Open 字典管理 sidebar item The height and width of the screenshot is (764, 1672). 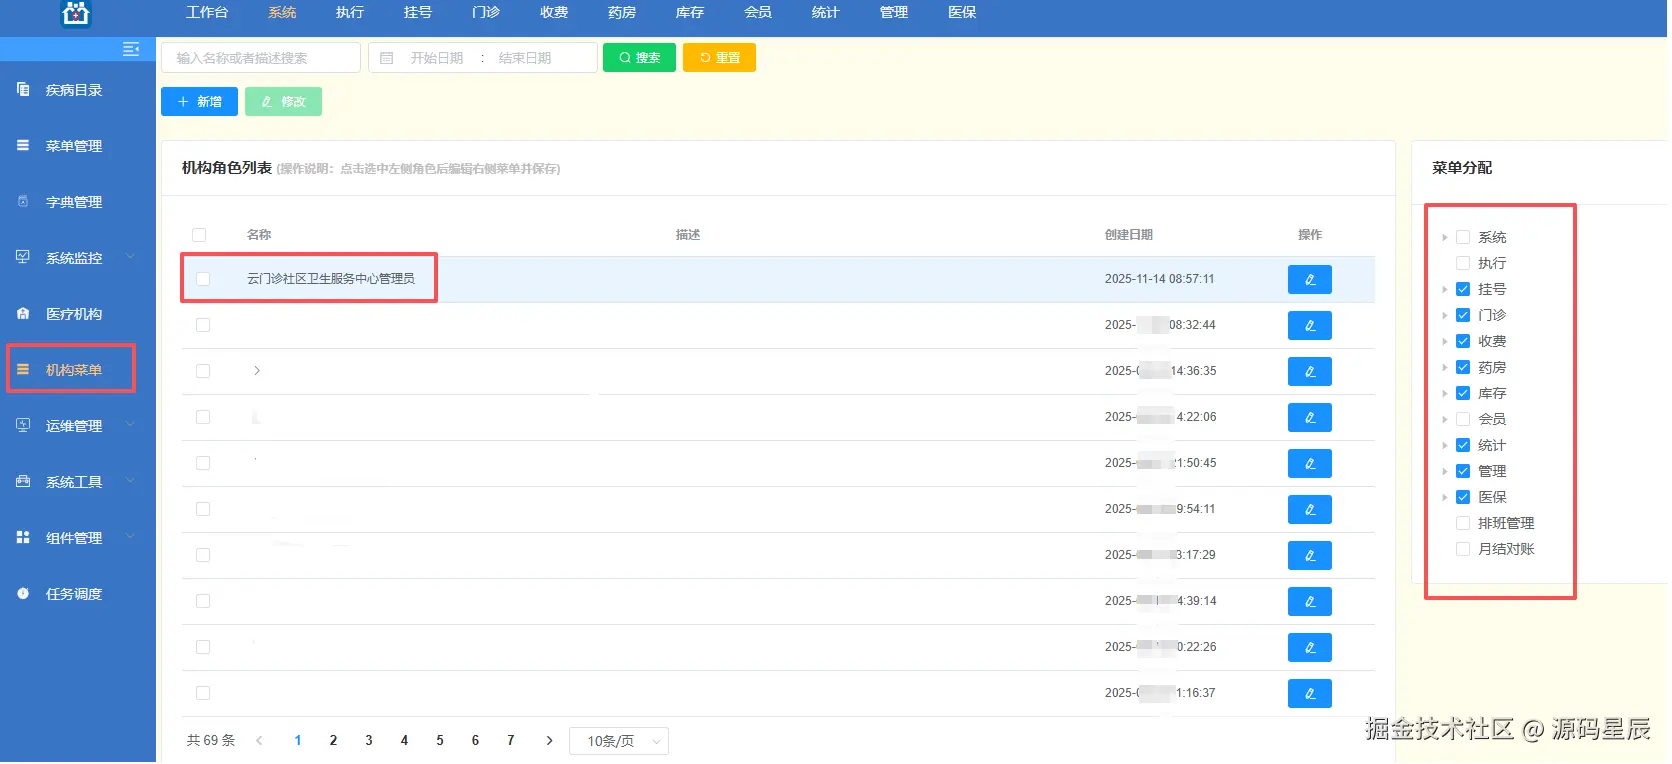point(74,202)
